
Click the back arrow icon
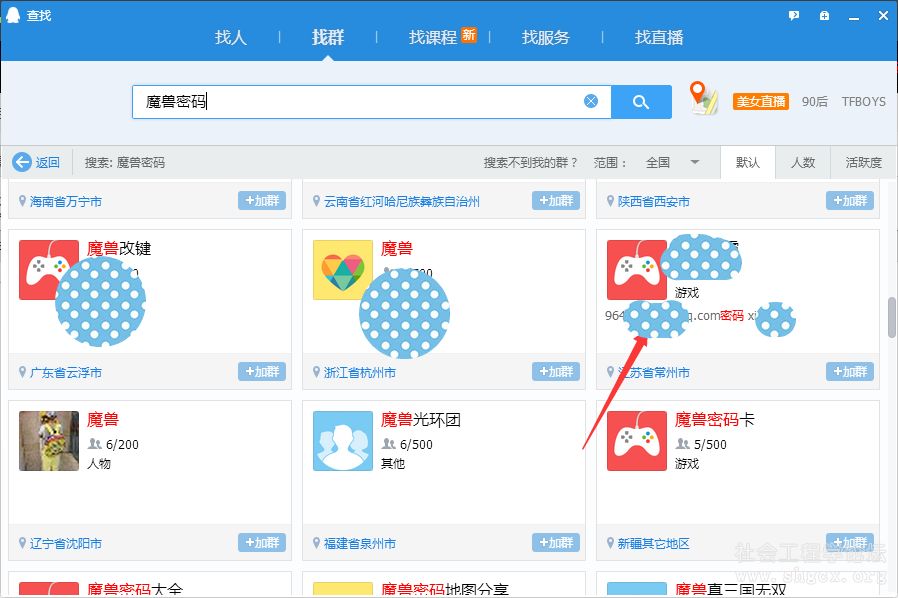[22, 162]
